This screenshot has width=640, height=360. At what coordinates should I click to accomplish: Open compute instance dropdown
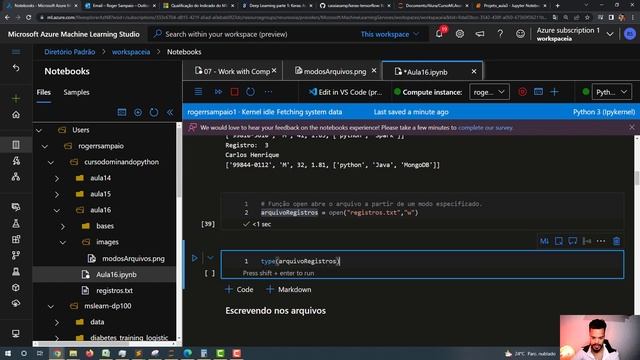pos(489,92)
